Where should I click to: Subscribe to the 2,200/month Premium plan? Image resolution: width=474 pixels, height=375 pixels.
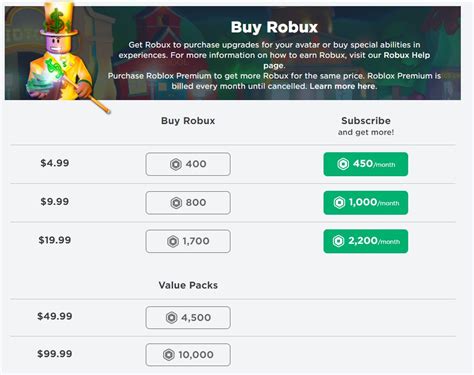coord(366,241)
